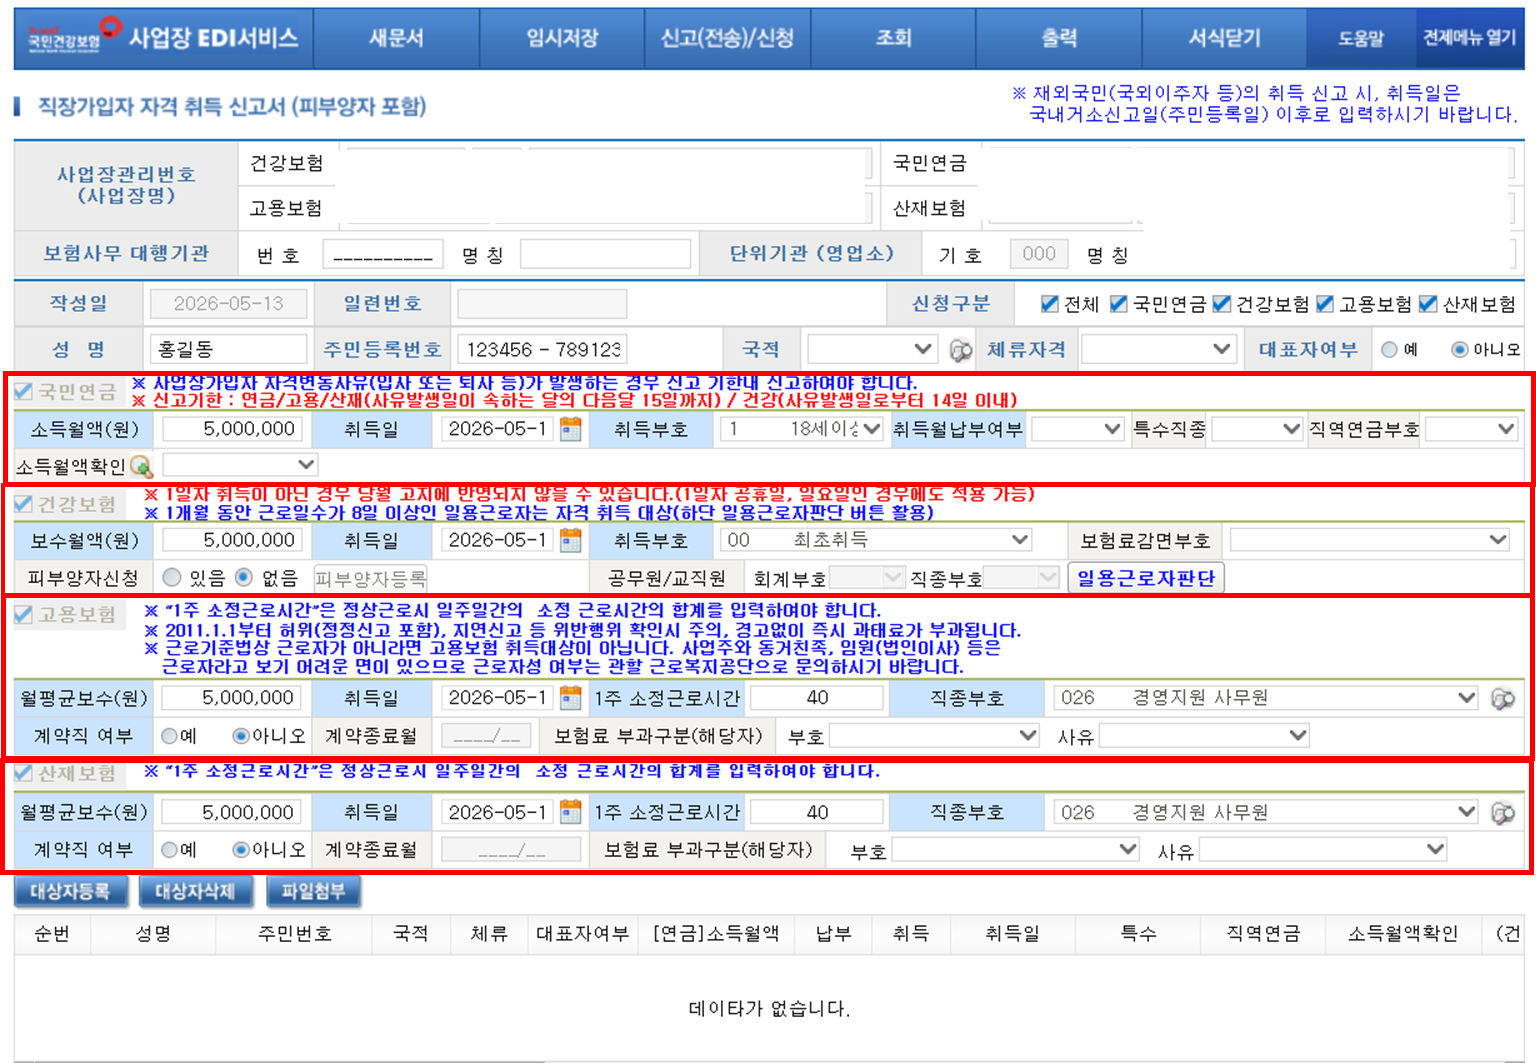Viewport: 1536px width, 1063px height.
Task: Click 전체메뉴 열기
Action: (1470, 38)
